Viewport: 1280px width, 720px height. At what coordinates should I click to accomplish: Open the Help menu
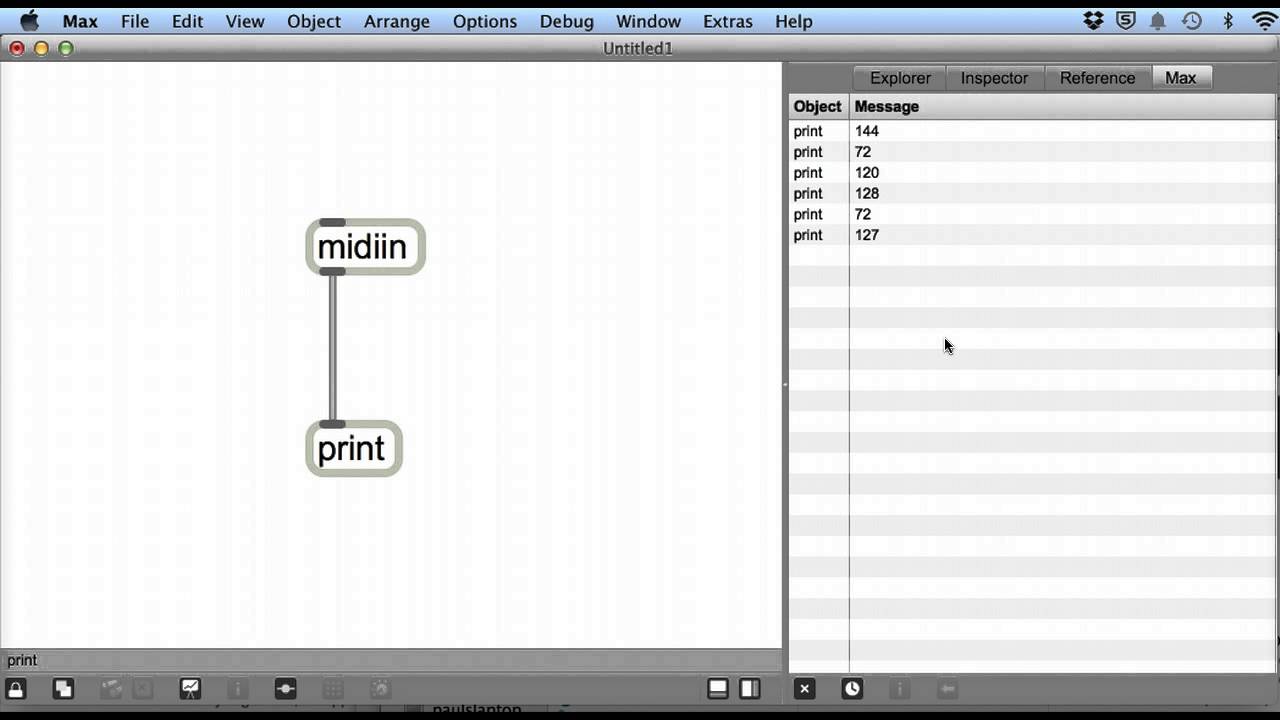pyautogui.click(x=794, y=21)
